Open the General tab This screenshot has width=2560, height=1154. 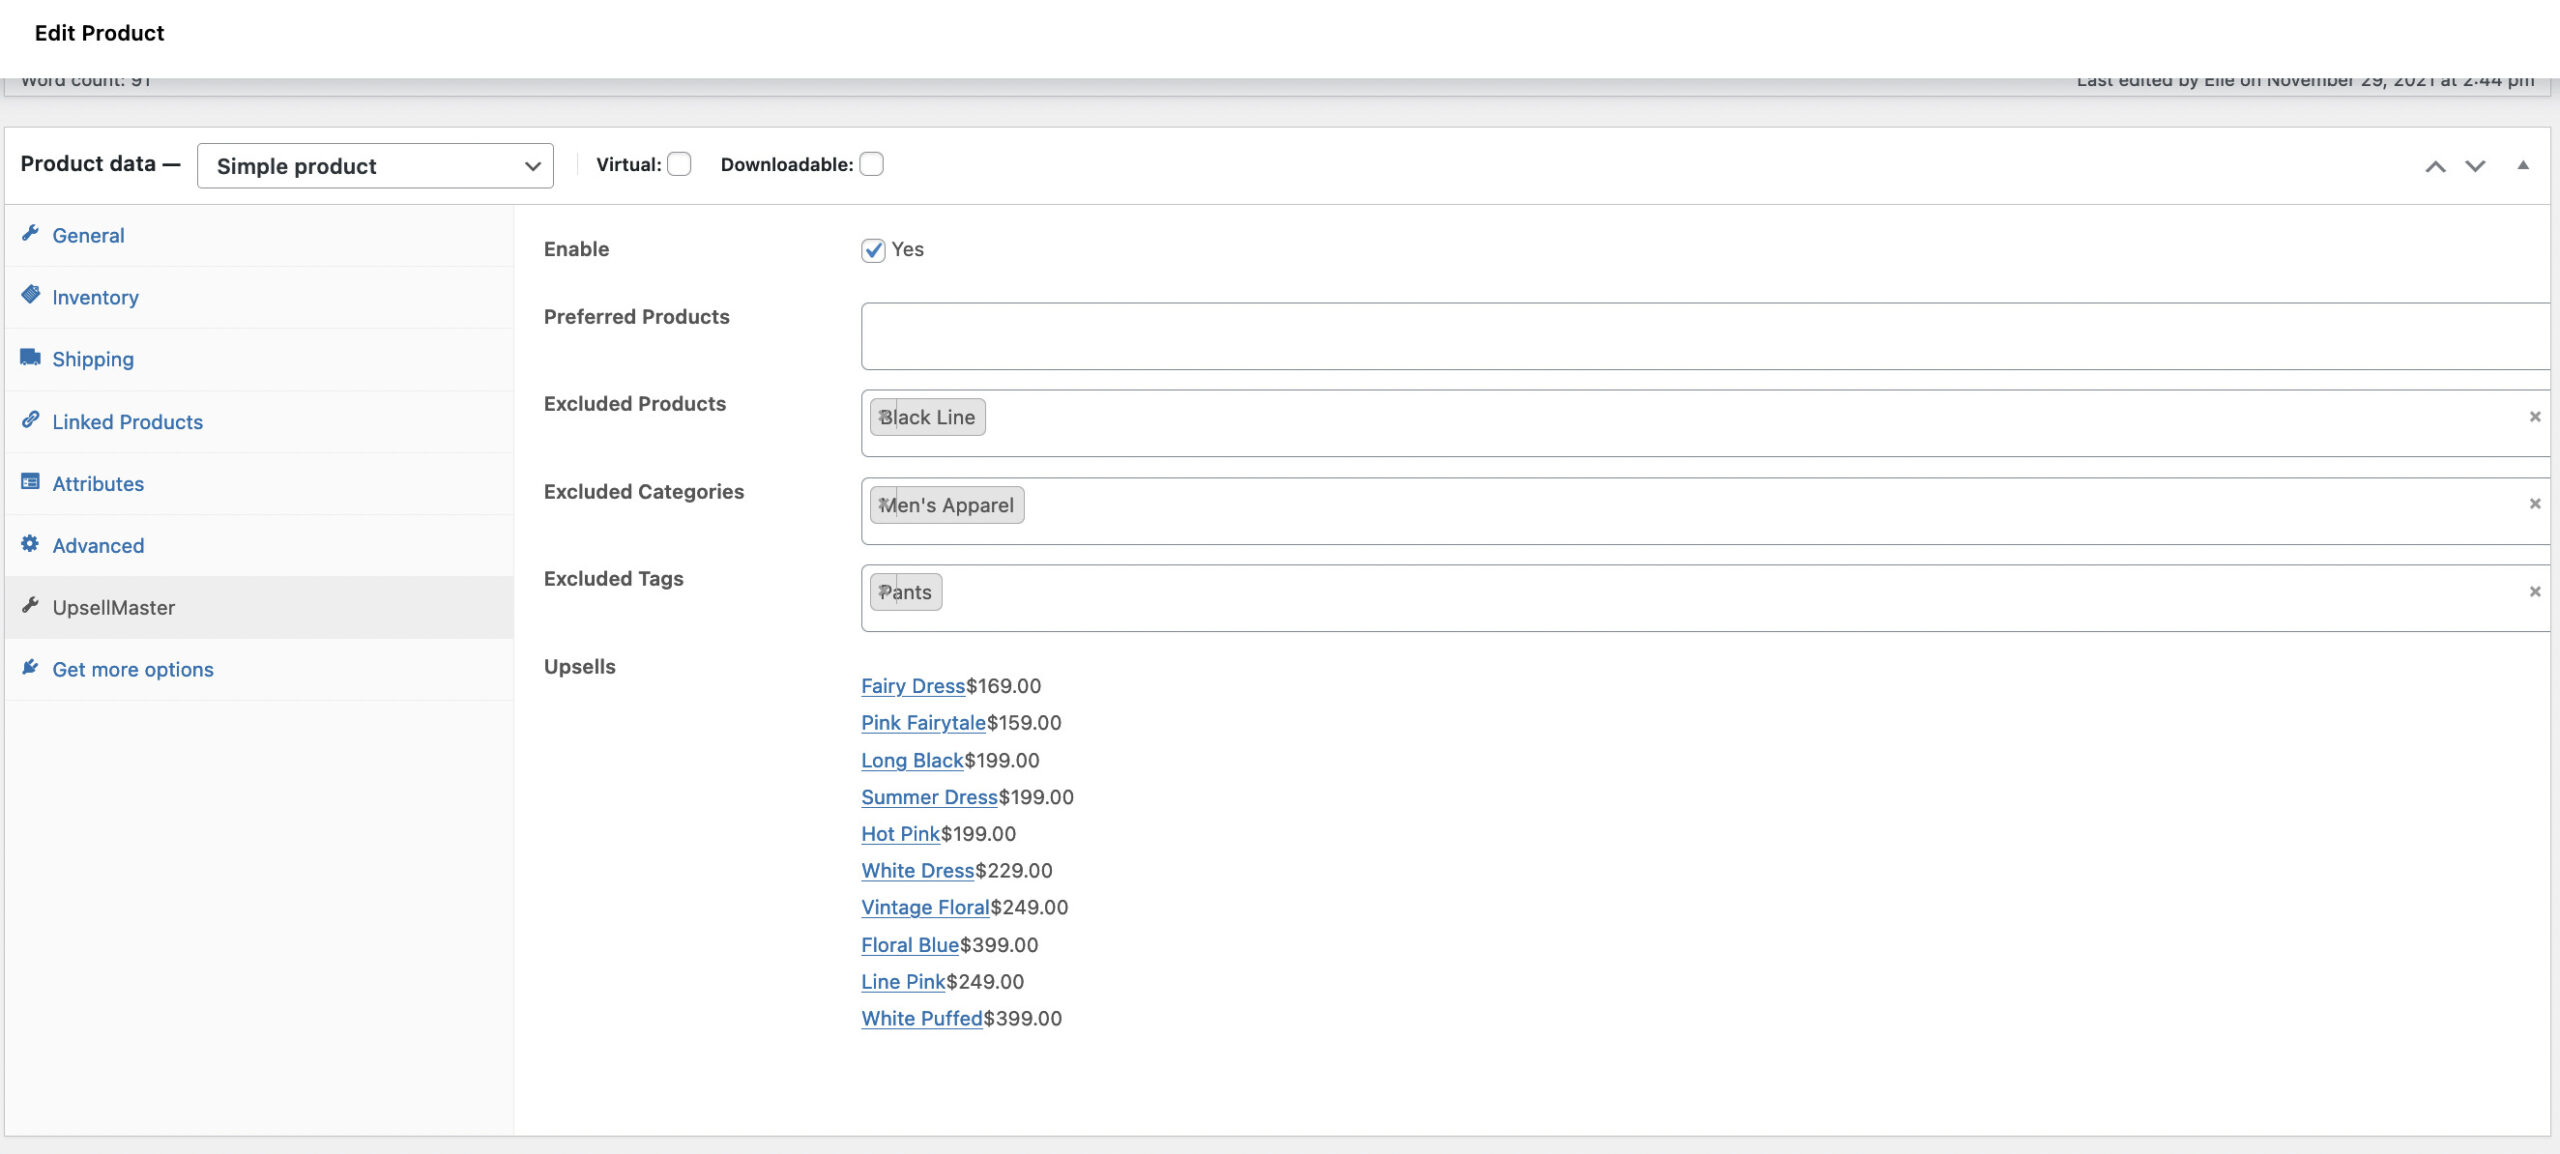tap(259, 235)
